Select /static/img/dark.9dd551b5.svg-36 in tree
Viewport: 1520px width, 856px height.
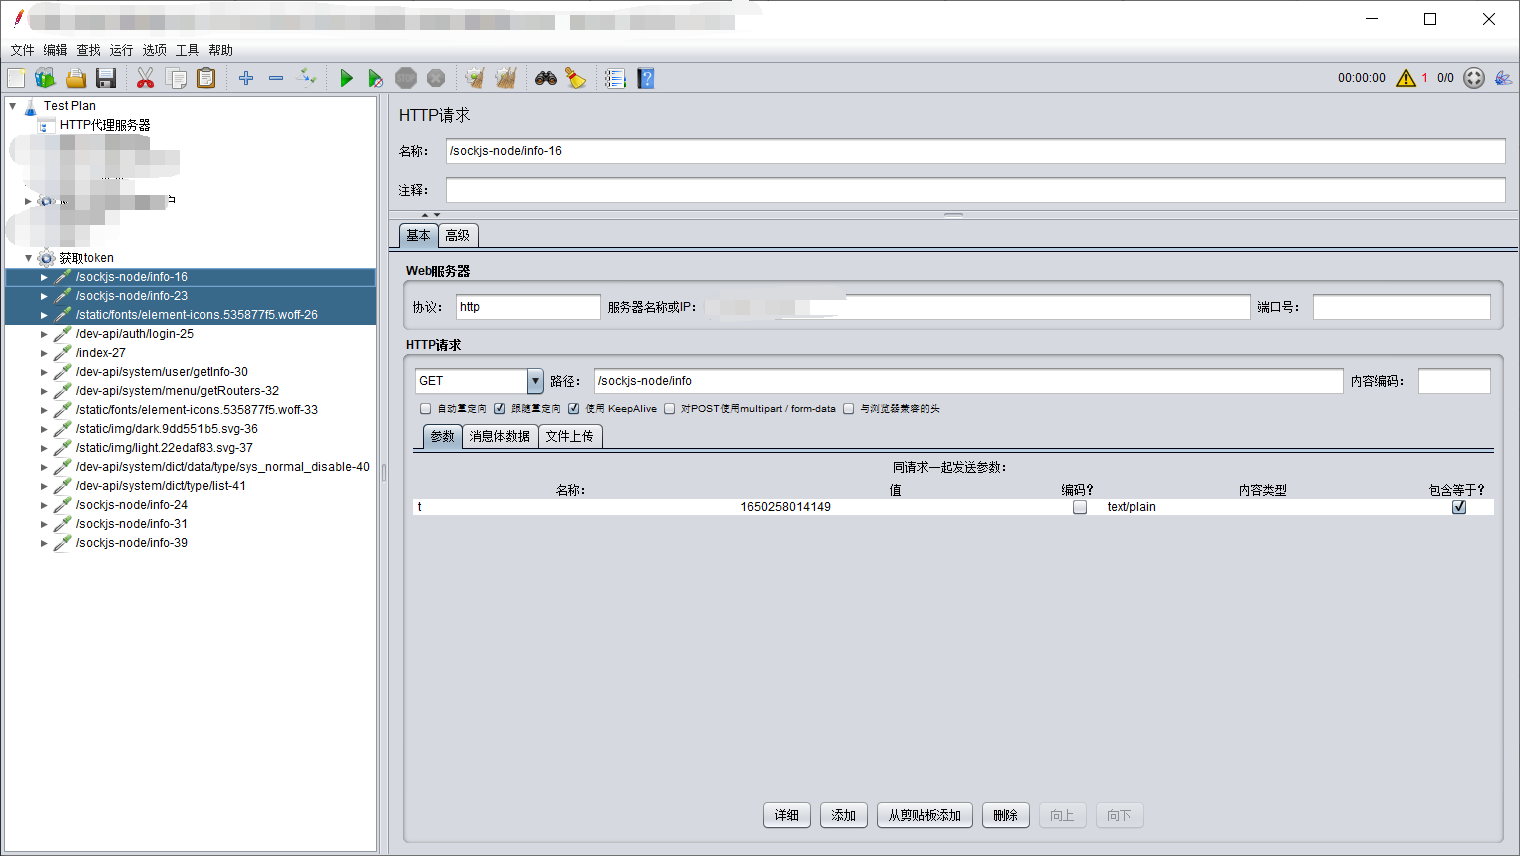tap(166, 429)
